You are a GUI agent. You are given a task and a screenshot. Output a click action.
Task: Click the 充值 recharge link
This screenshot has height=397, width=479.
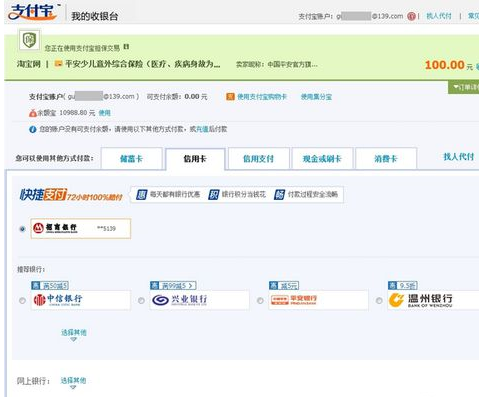(202, 129)
